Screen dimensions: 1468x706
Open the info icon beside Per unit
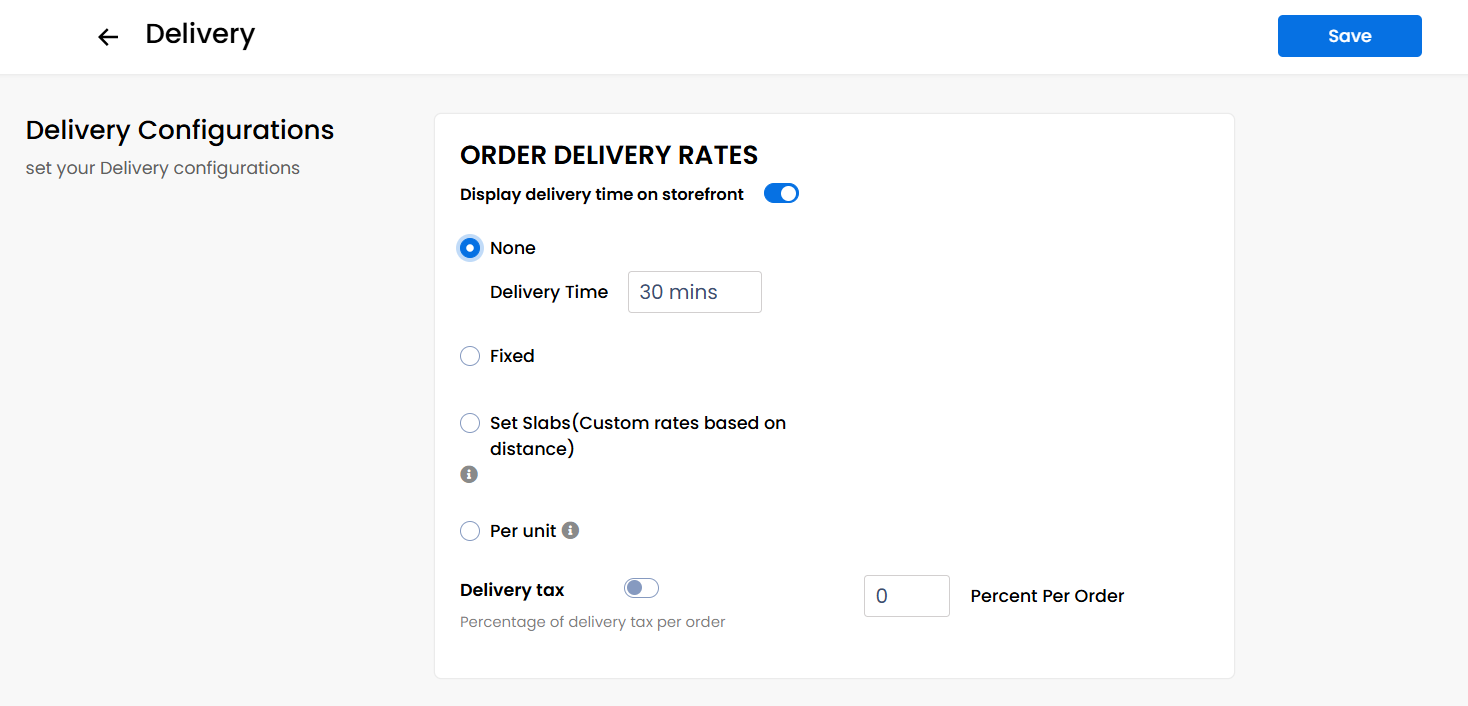[x=570, y=530]
